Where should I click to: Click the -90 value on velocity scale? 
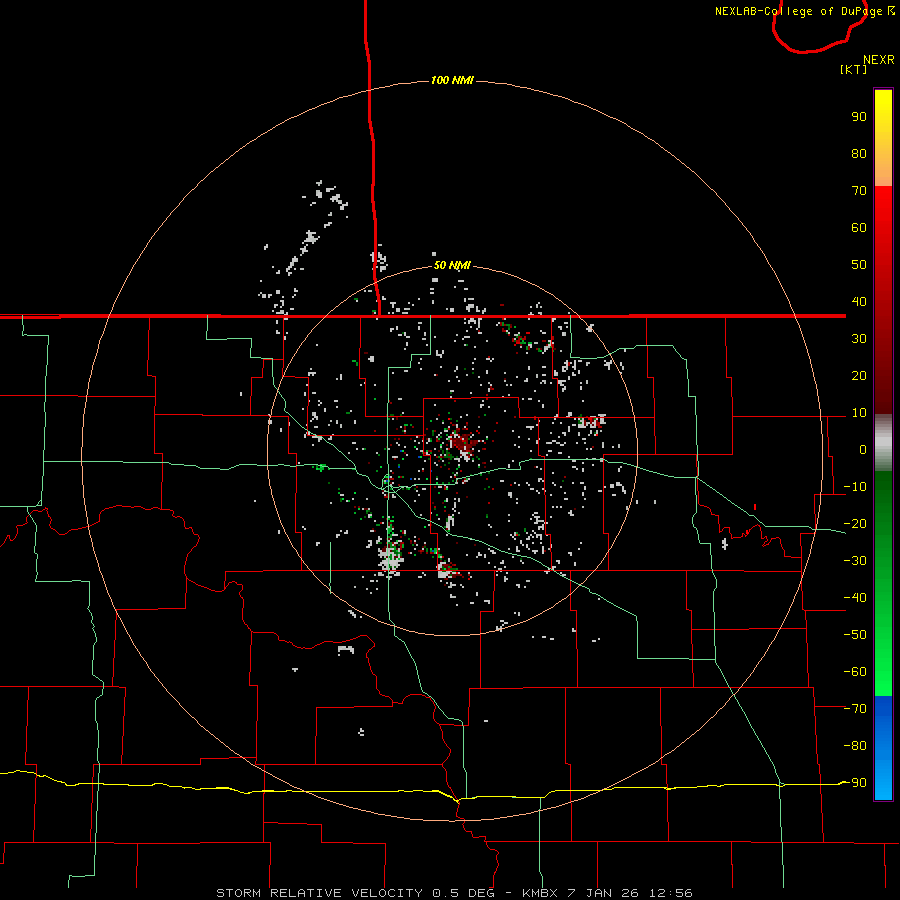coord(855,783)
